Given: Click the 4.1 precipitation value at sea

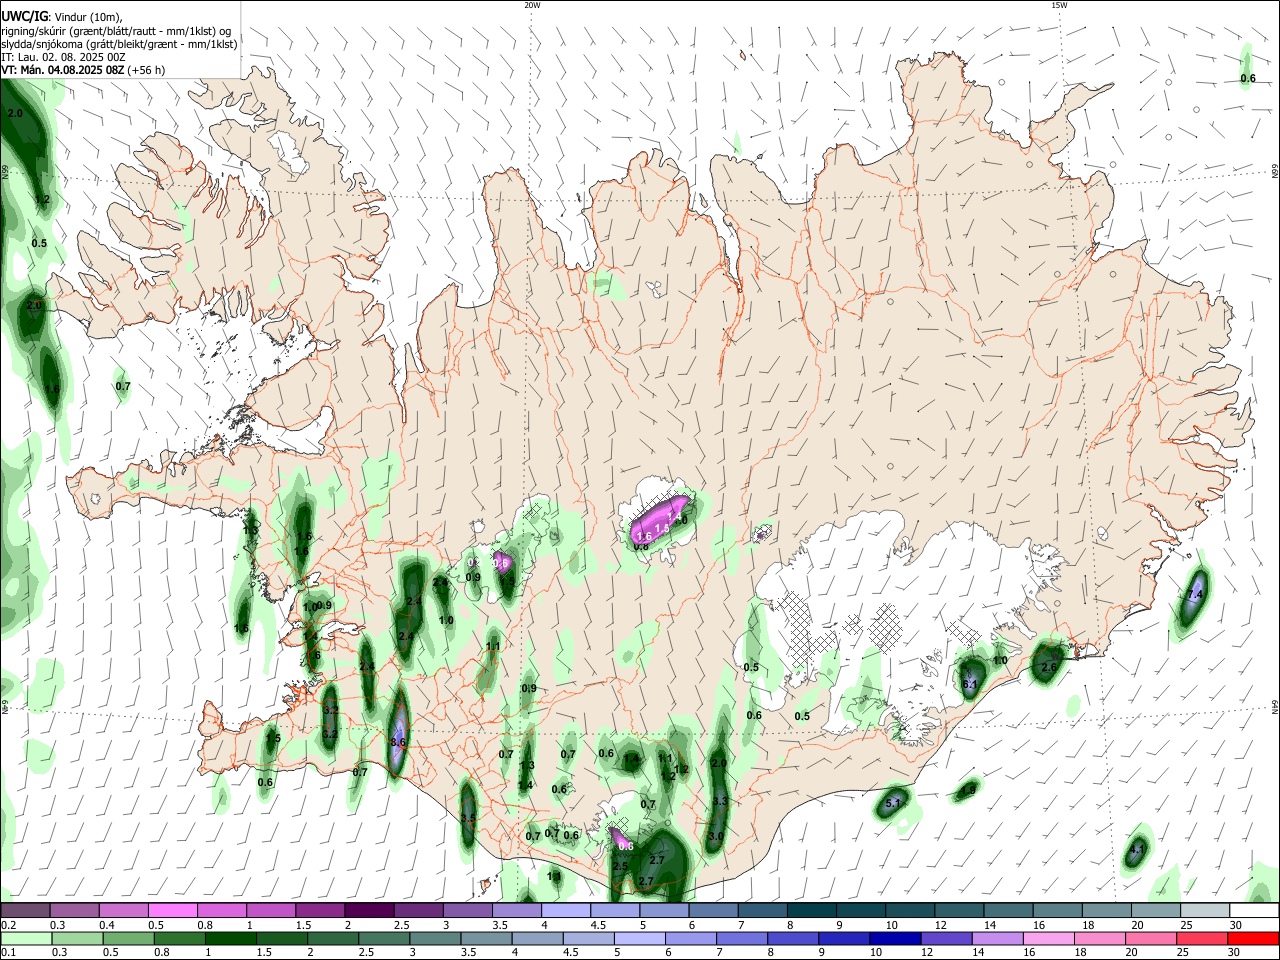Looking at the screenshot, I should coord(1136,851).
